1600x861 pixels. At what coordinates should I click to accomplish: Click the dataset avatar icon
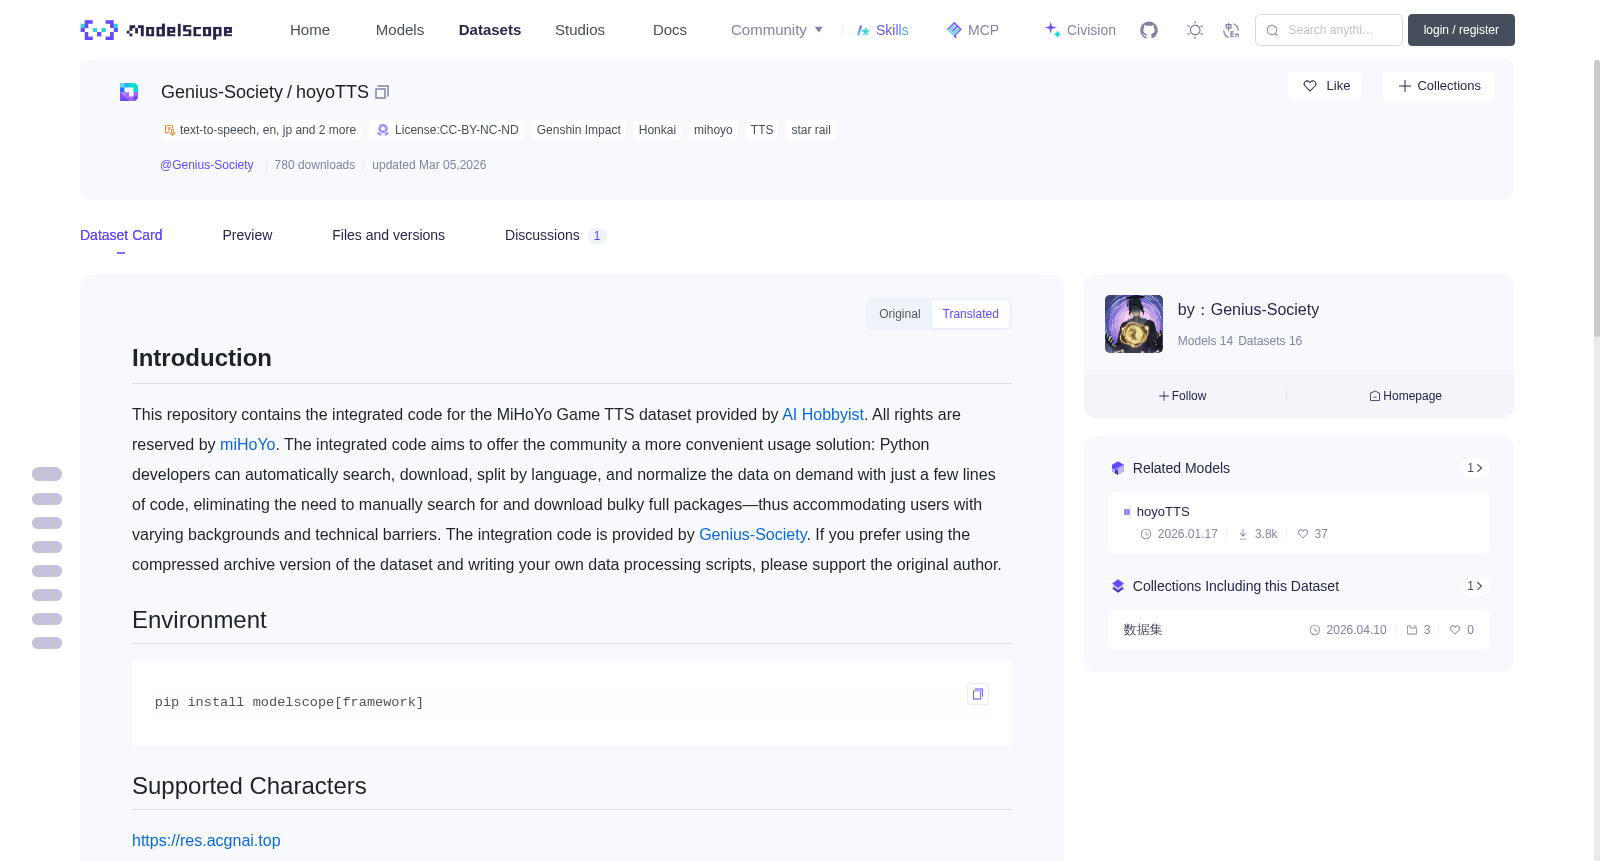point(129,92)
